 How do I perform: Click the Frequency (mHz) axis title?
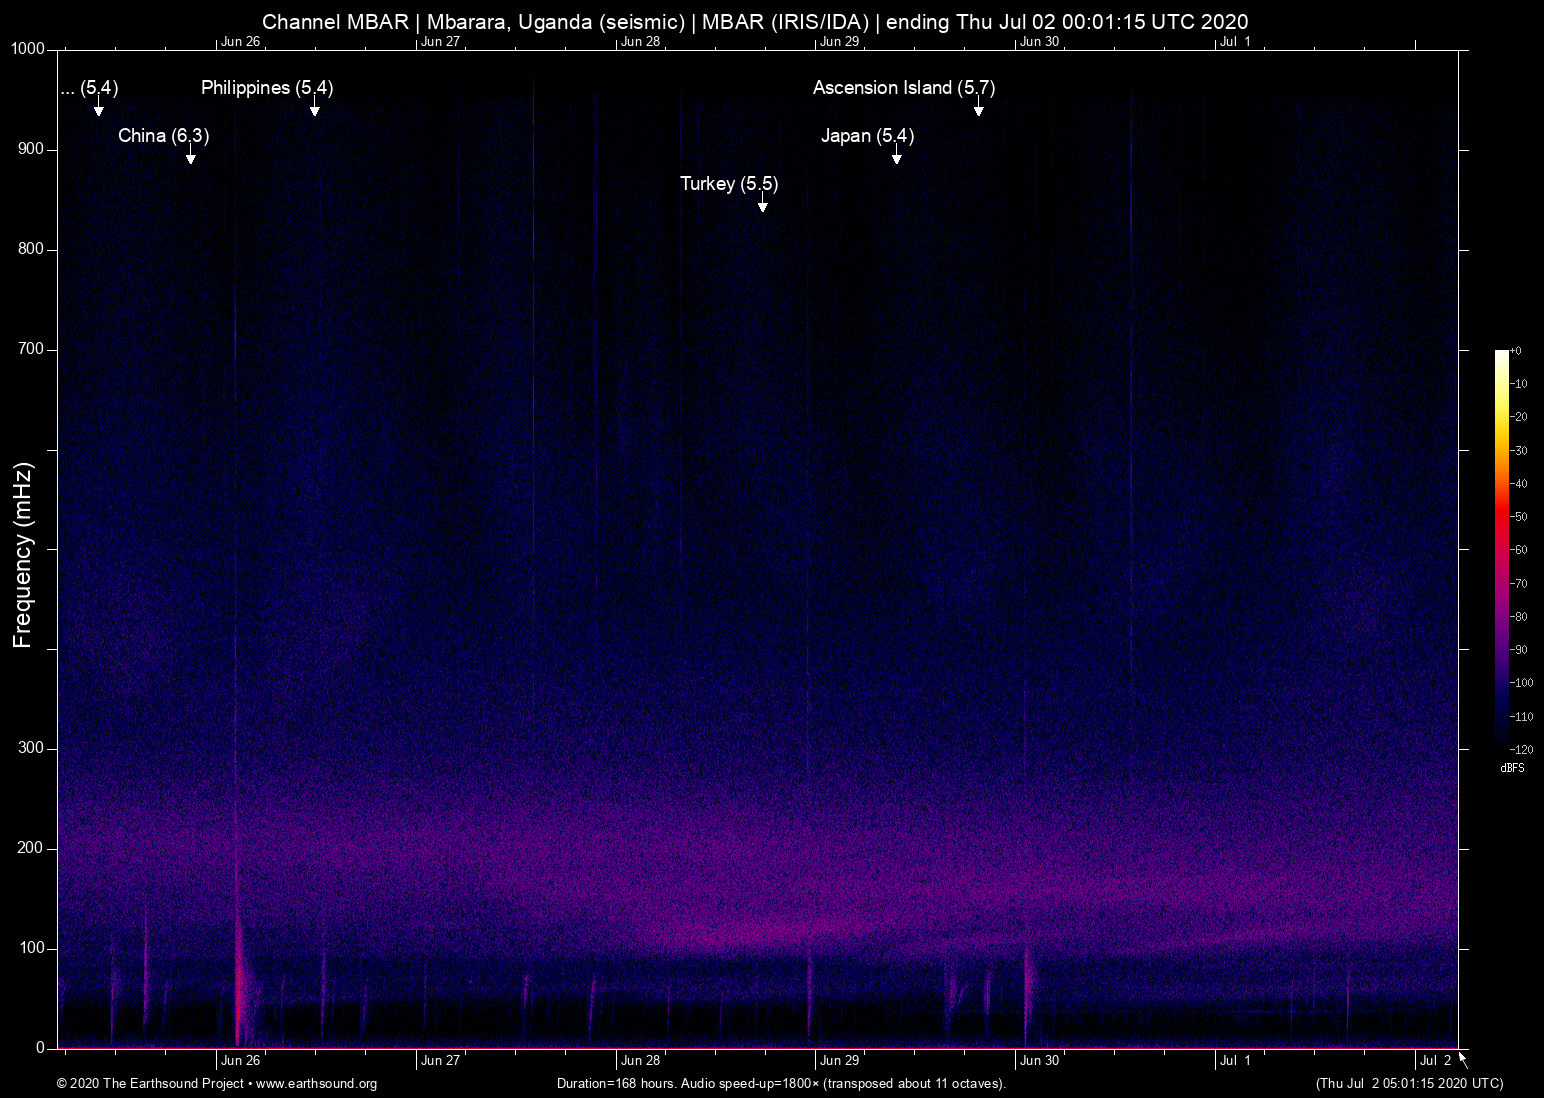point(23,555)
